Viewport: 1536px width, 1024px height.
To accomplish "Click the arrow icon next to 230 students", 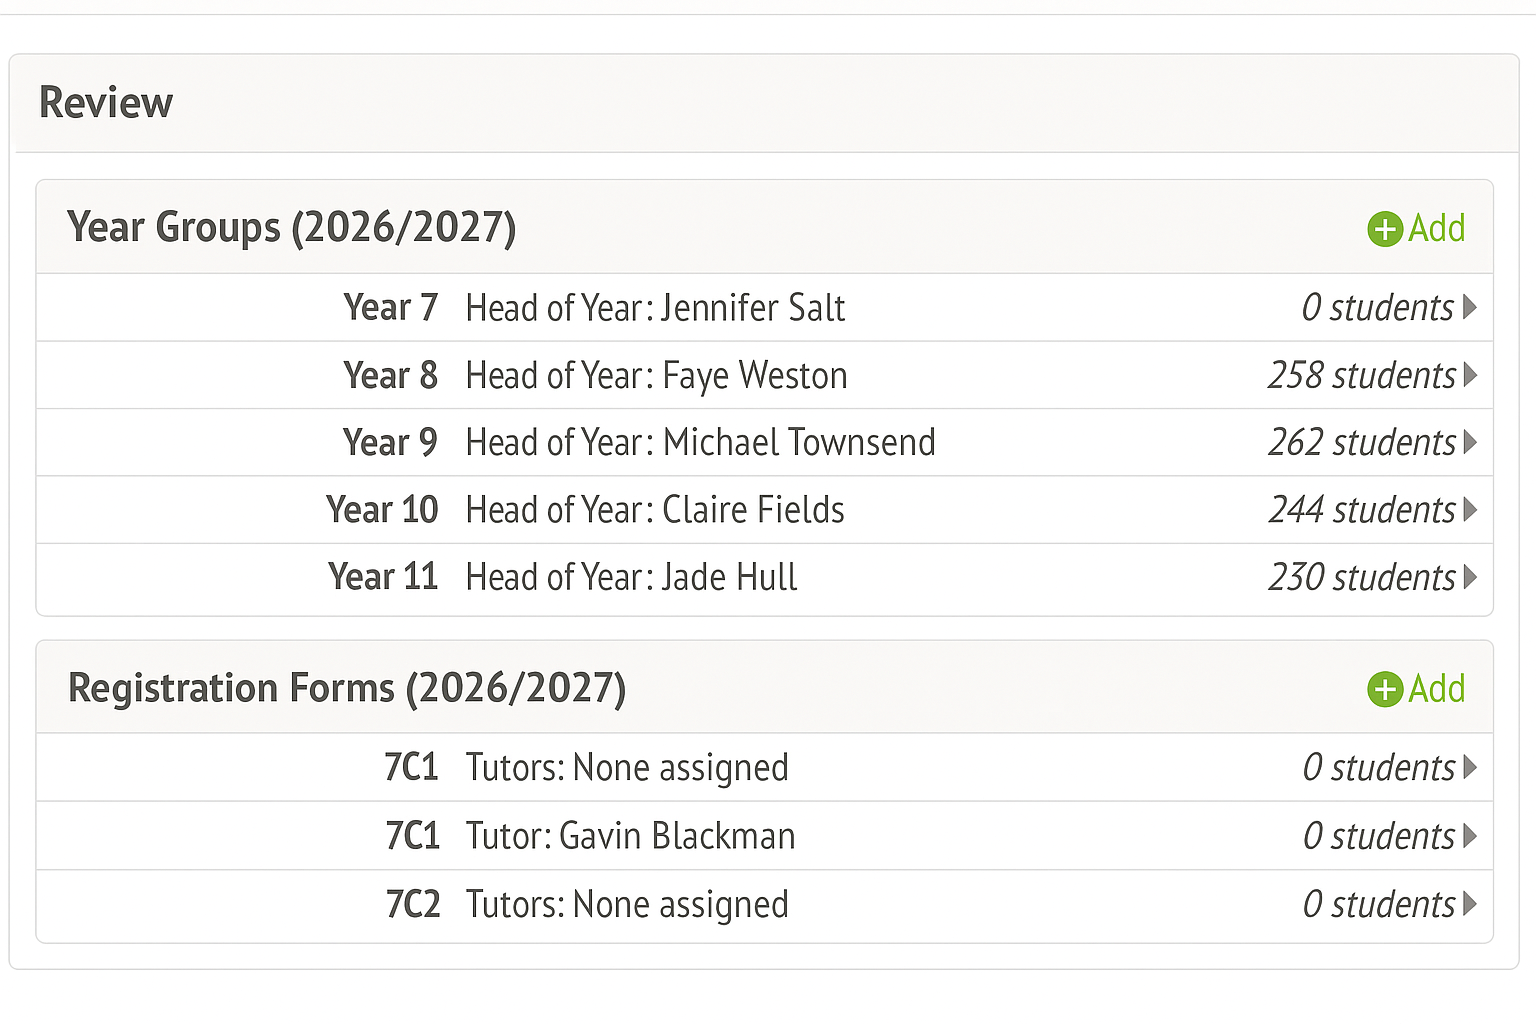I will click(x=1470, y=577).
